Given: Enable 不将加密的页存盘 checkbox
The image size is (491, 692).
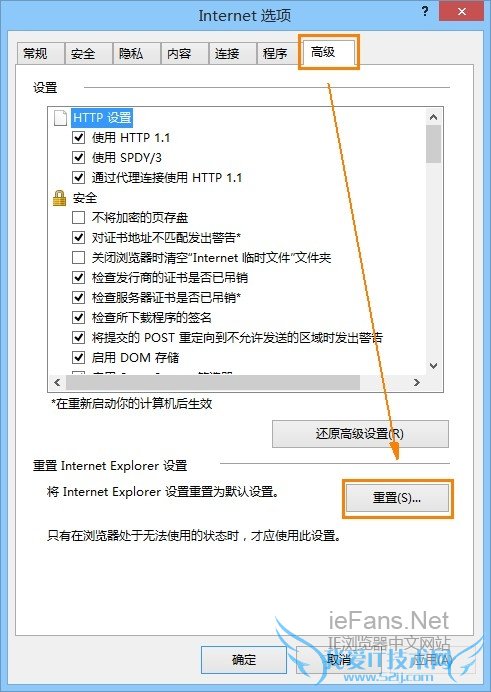Looking at the screenshot, I should pyautogui.click(x=79, y=218).
